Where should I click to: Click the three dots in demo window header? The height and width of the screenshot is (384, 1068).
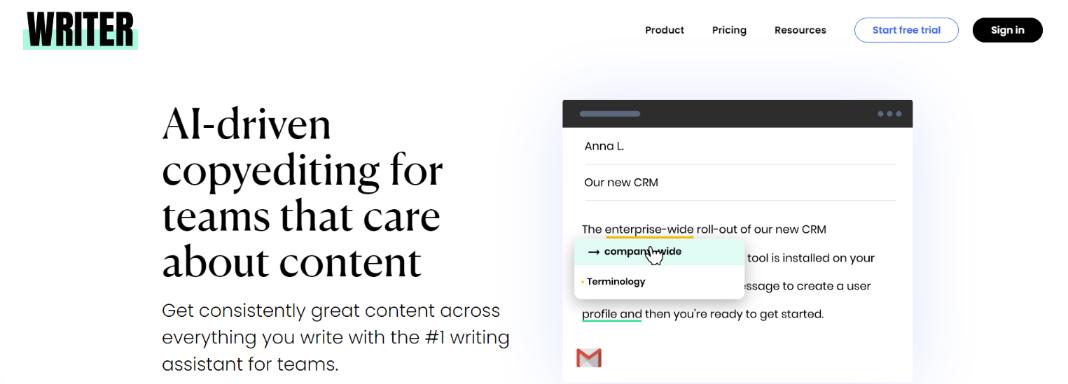point(889,114)
